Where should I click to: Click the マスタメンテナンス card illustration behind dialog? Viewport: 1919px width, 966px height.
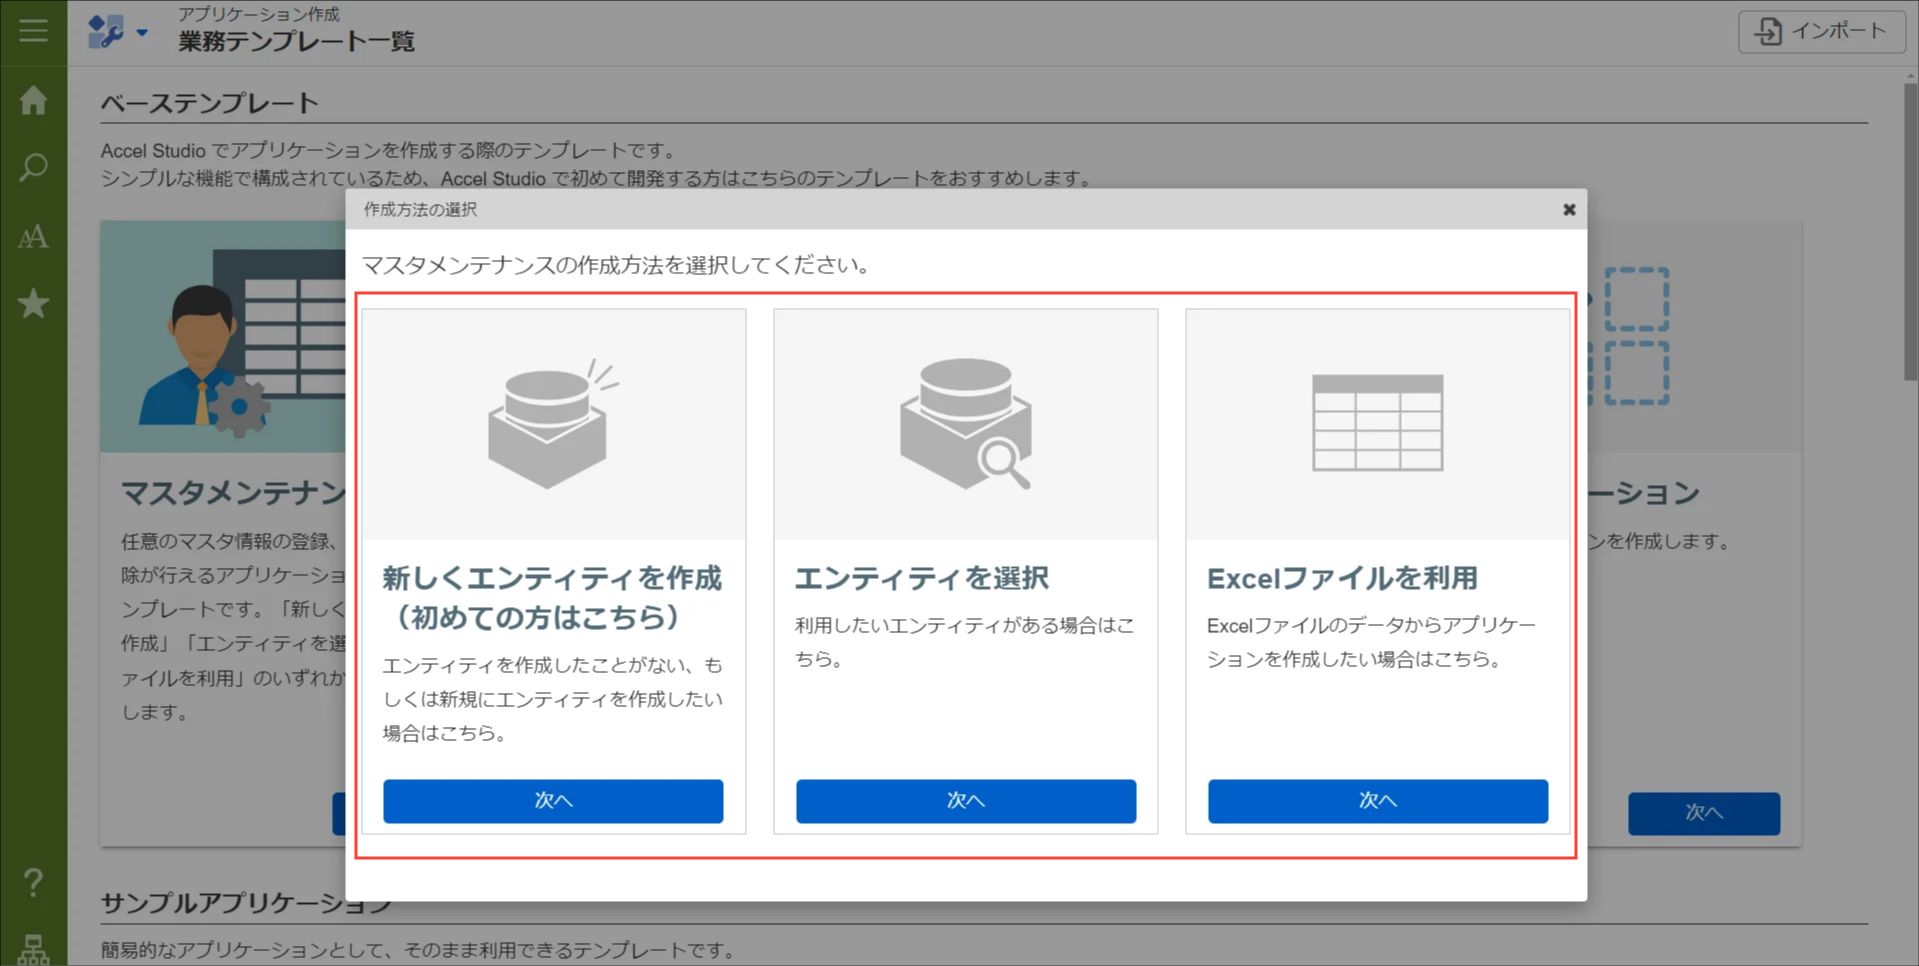coord(223,337)
